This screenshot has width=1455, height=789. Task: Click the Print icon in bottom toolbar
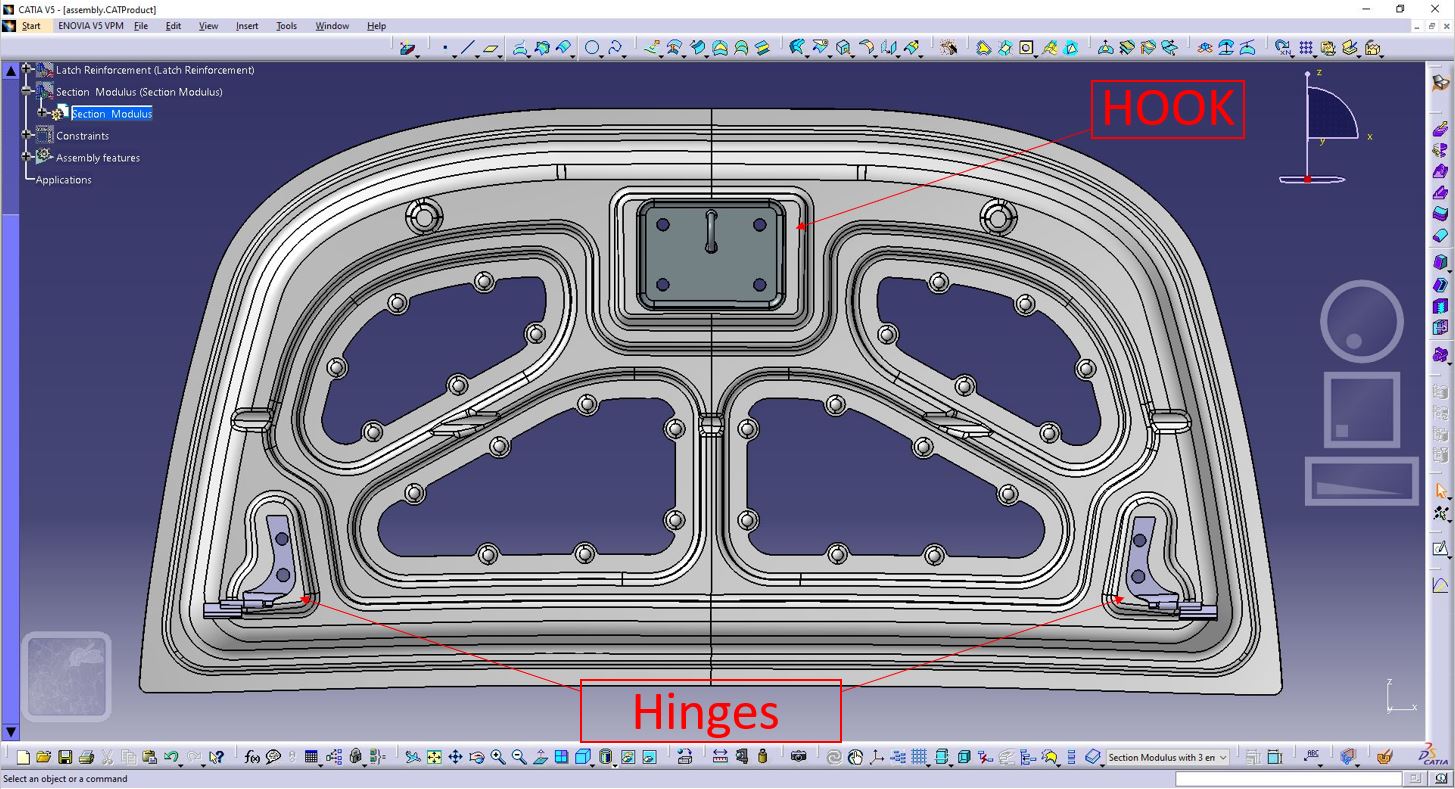86,758
